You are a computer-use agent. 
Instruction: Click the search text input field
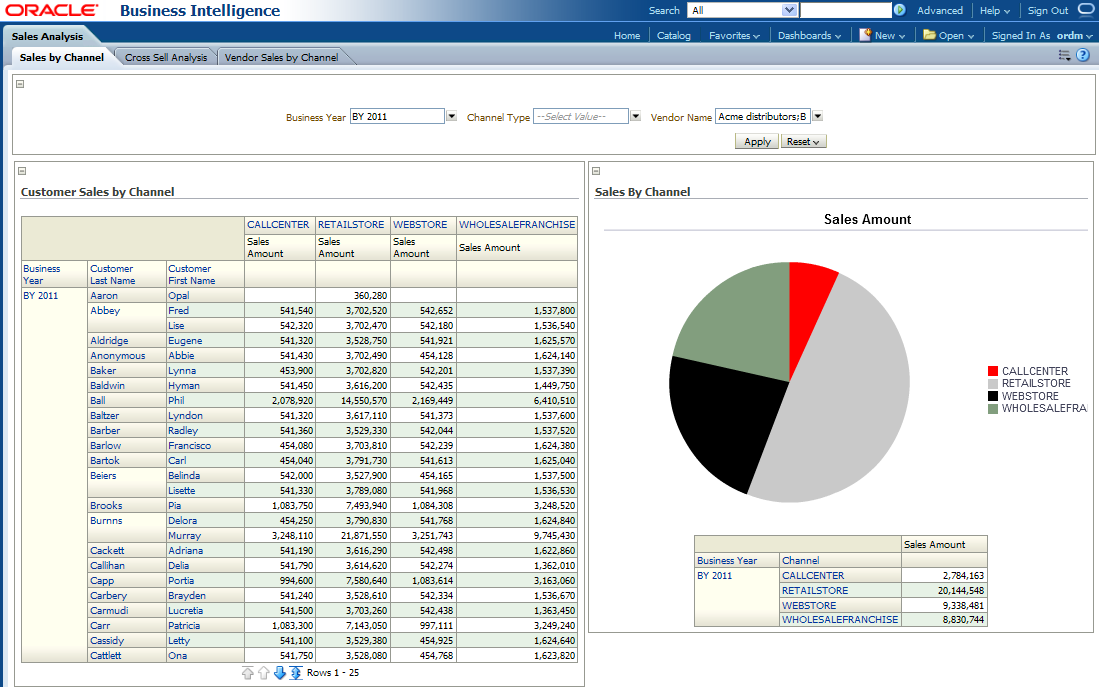click(845, 10)
